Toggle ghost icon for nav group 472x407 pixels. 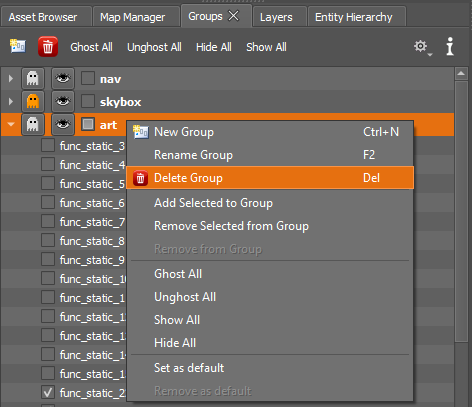pos(33,79)
